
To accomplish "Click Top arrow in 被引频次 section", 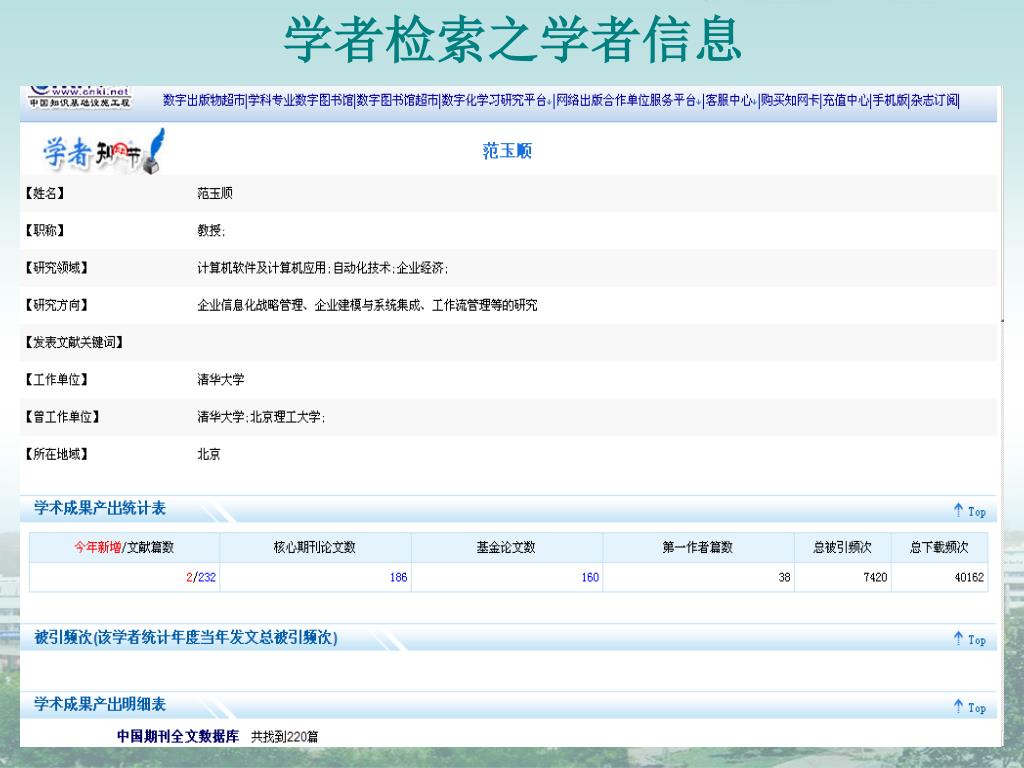I will [969, 639].
